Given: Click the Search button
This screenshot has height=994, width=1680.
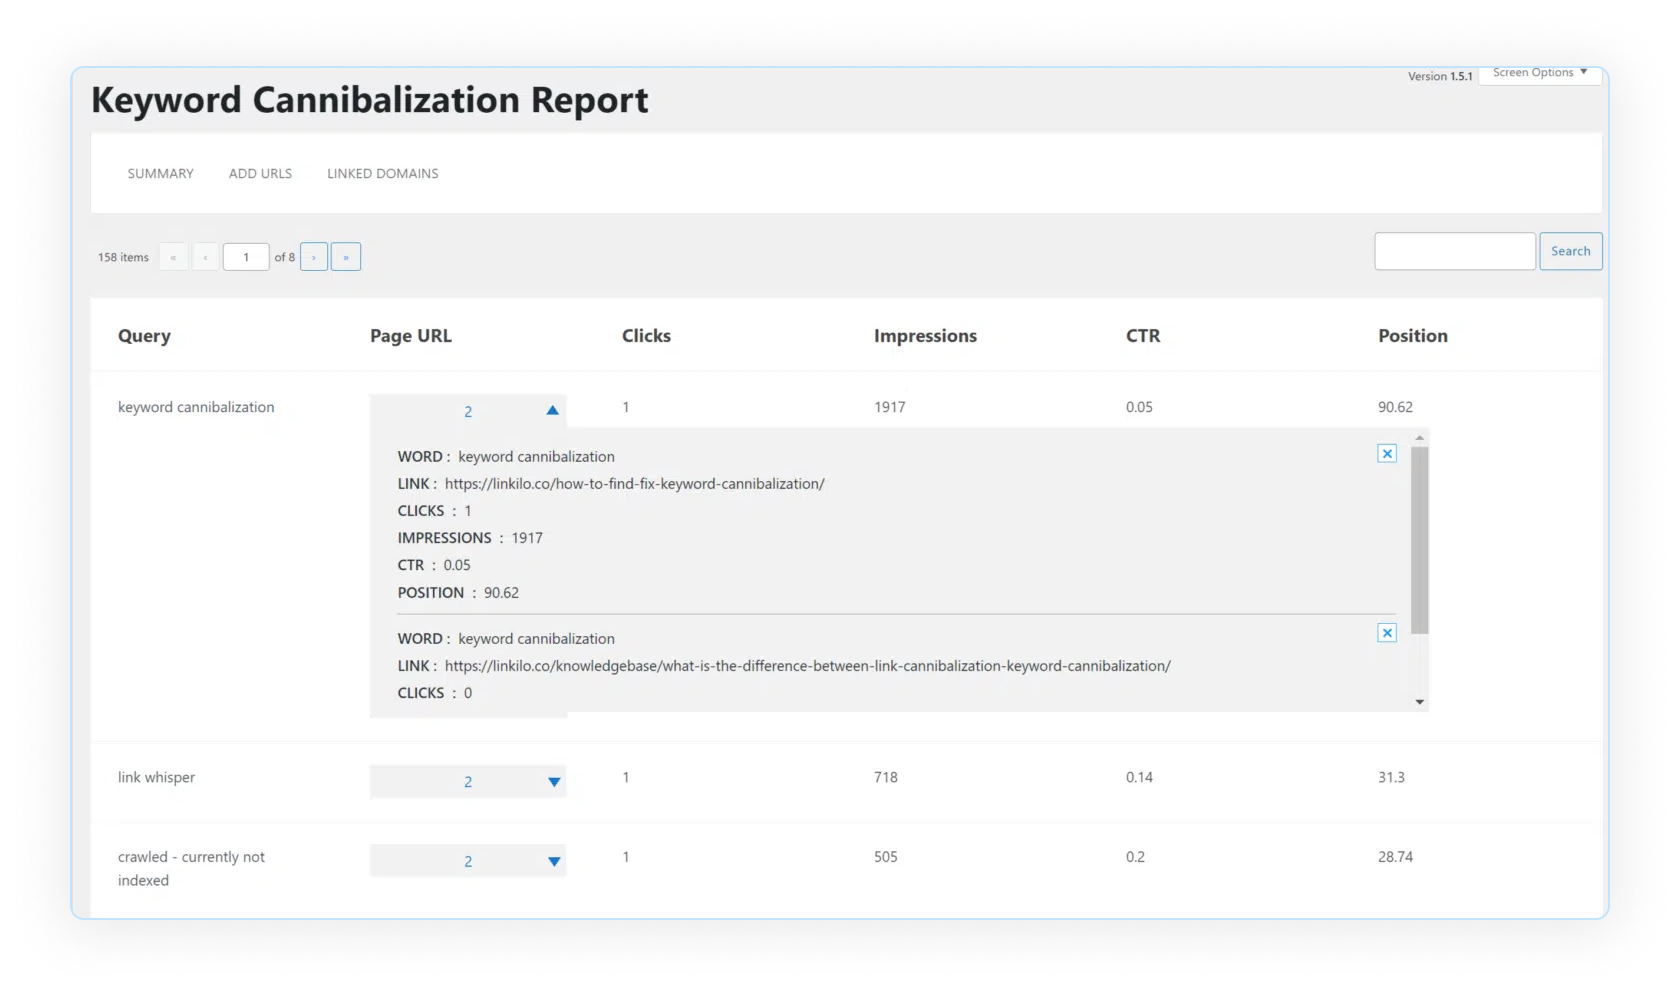Looking at the screenshot, I should pos(1570,252).
